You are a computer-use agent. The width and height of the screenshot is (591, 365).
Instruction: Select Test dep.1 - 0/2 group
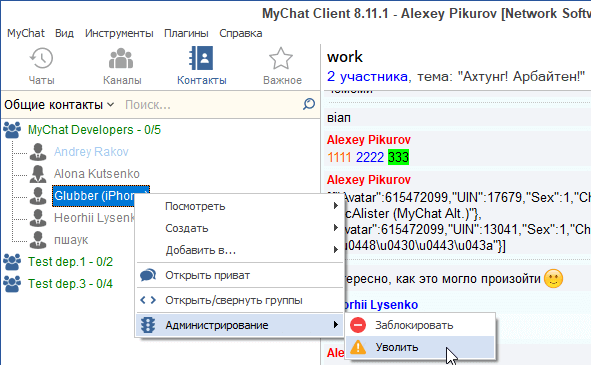70,262
